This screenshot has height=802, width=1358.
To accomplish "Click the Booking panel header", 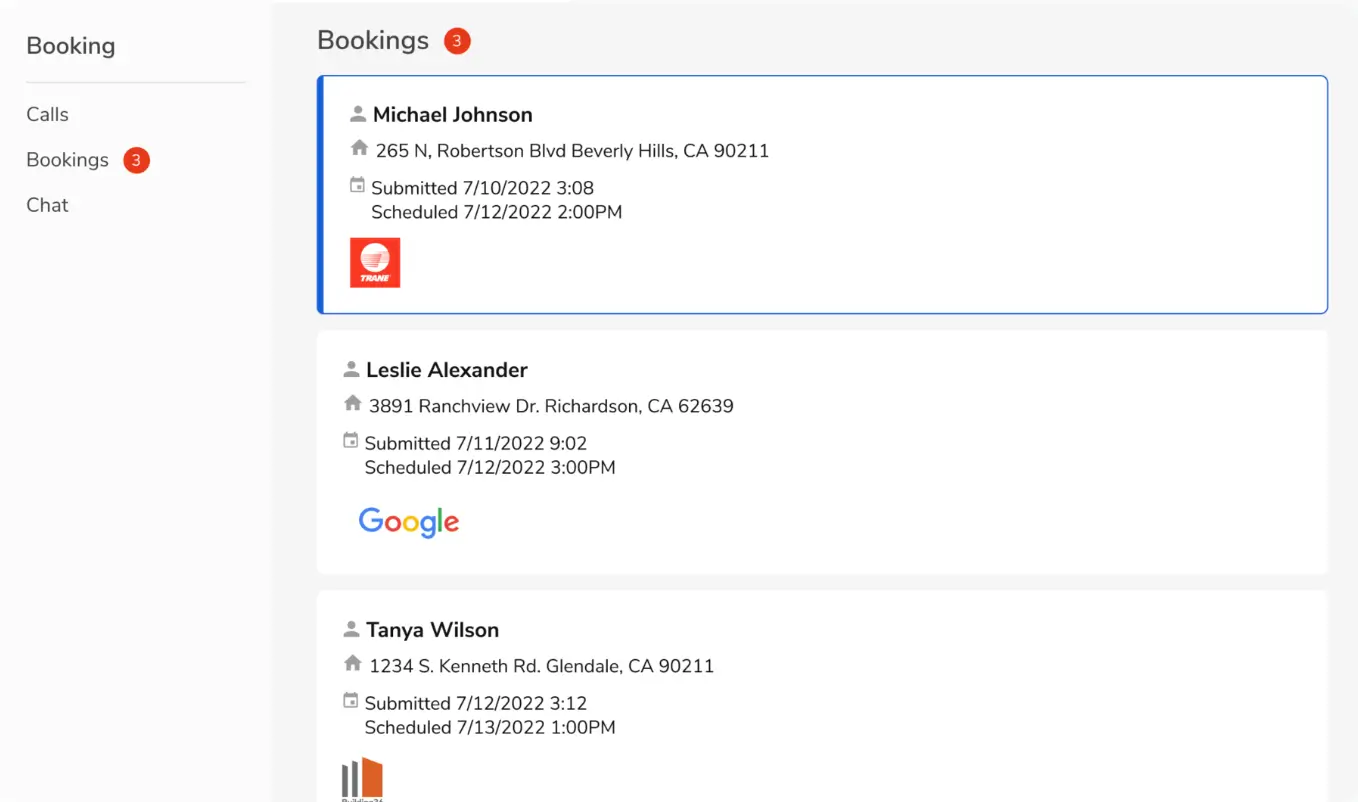I will click(x=70, y=45).
